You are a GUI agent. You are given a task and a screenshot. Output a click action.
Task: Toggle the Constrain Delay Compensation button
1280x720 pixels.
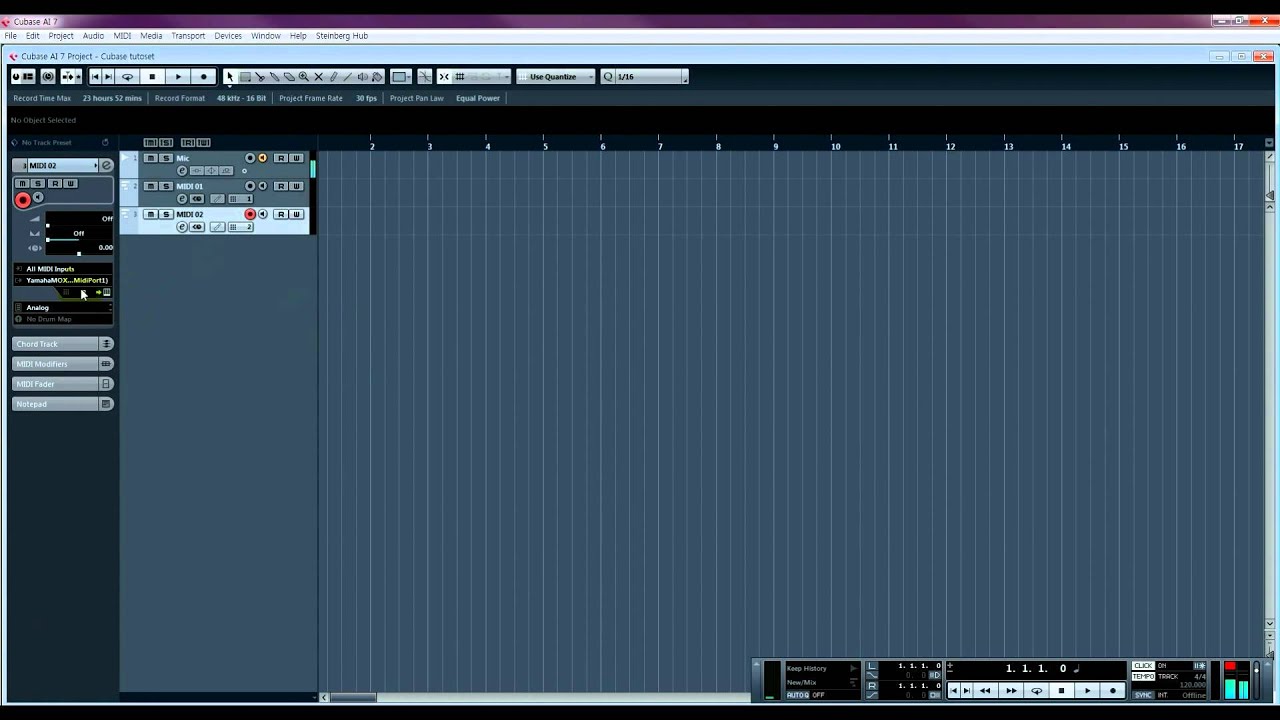(x=48, y=76)
